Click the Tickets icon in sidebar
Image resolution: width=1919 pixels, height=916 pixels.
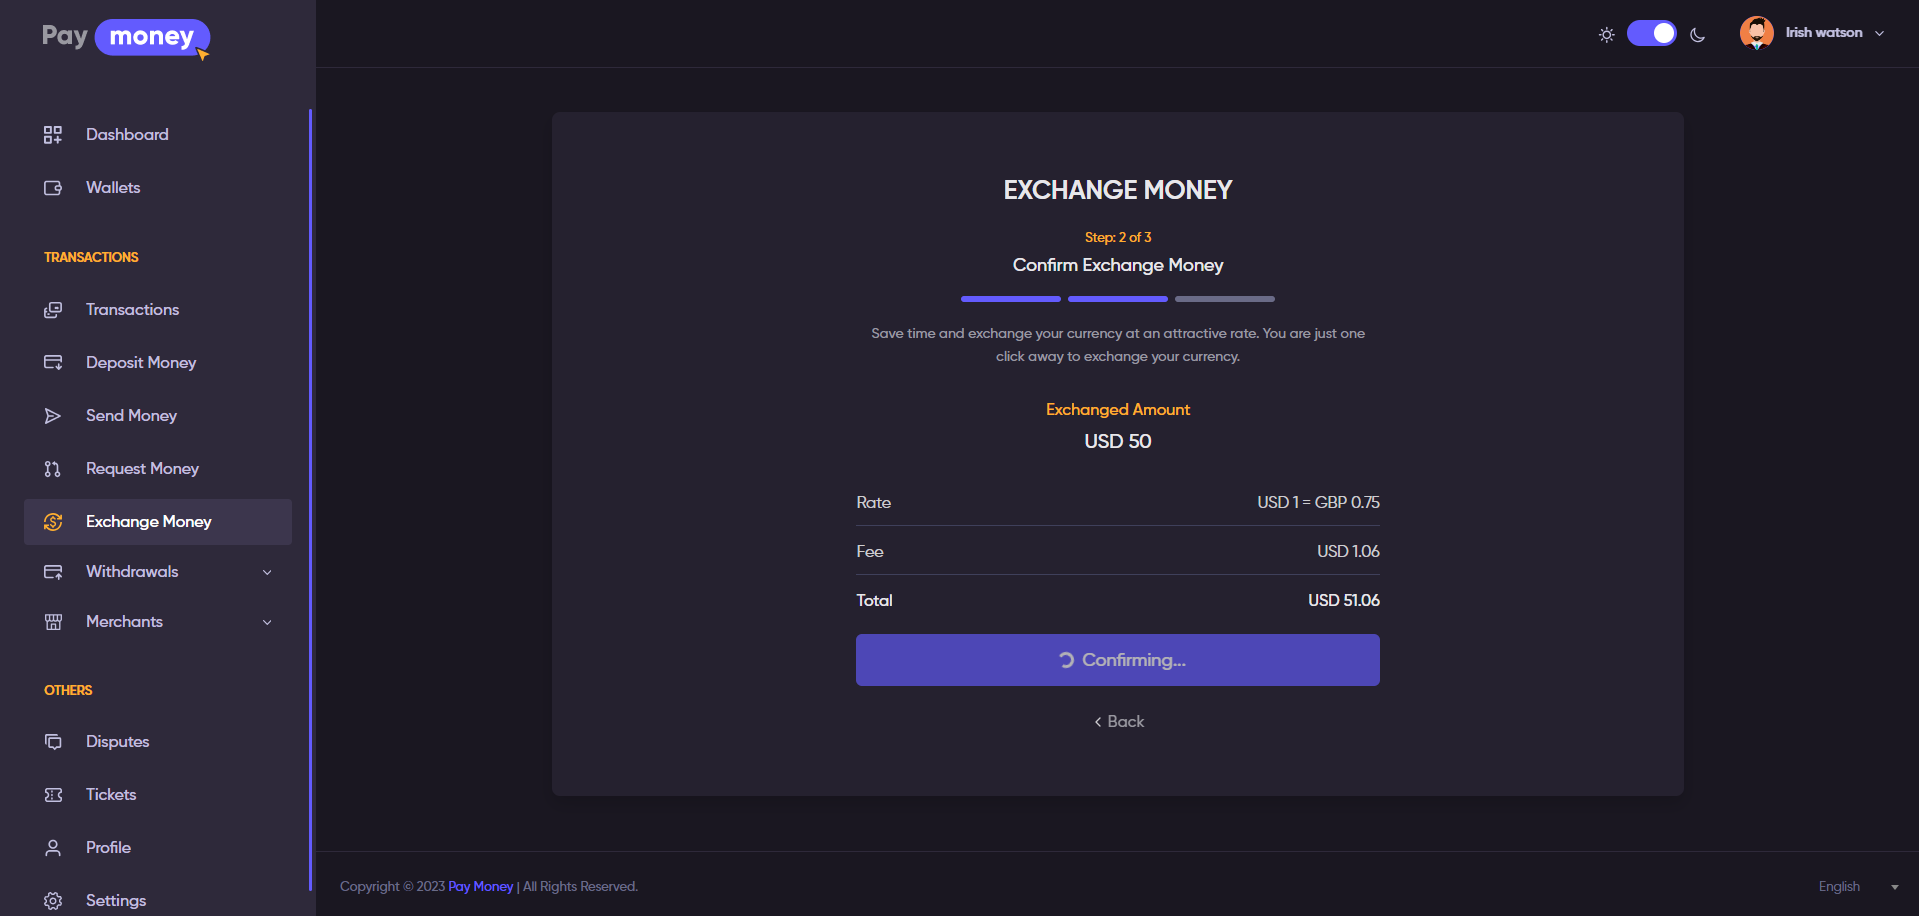tap(53, 795)
